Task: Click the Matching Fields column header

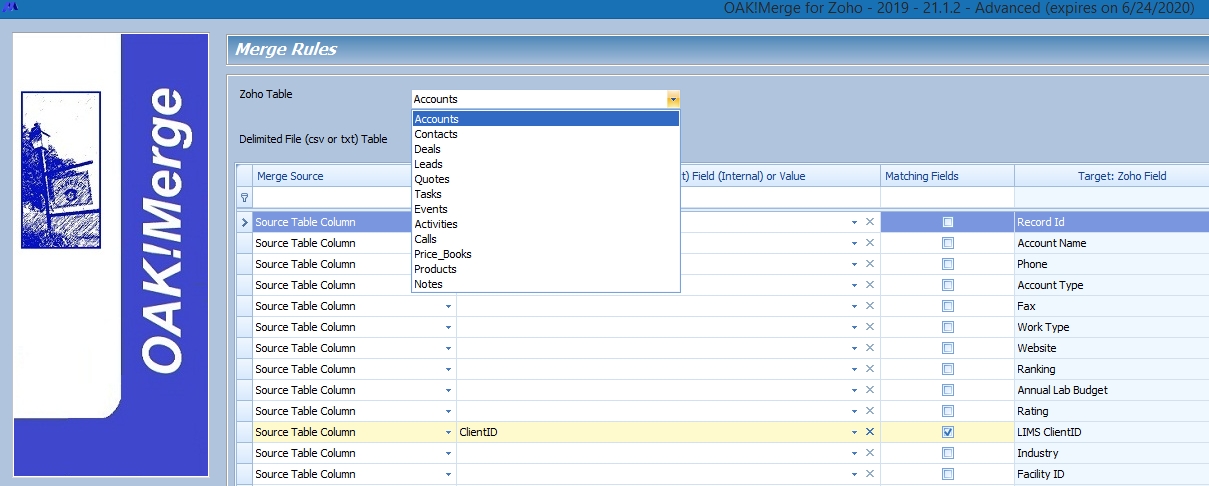Action: click(946, 176)
